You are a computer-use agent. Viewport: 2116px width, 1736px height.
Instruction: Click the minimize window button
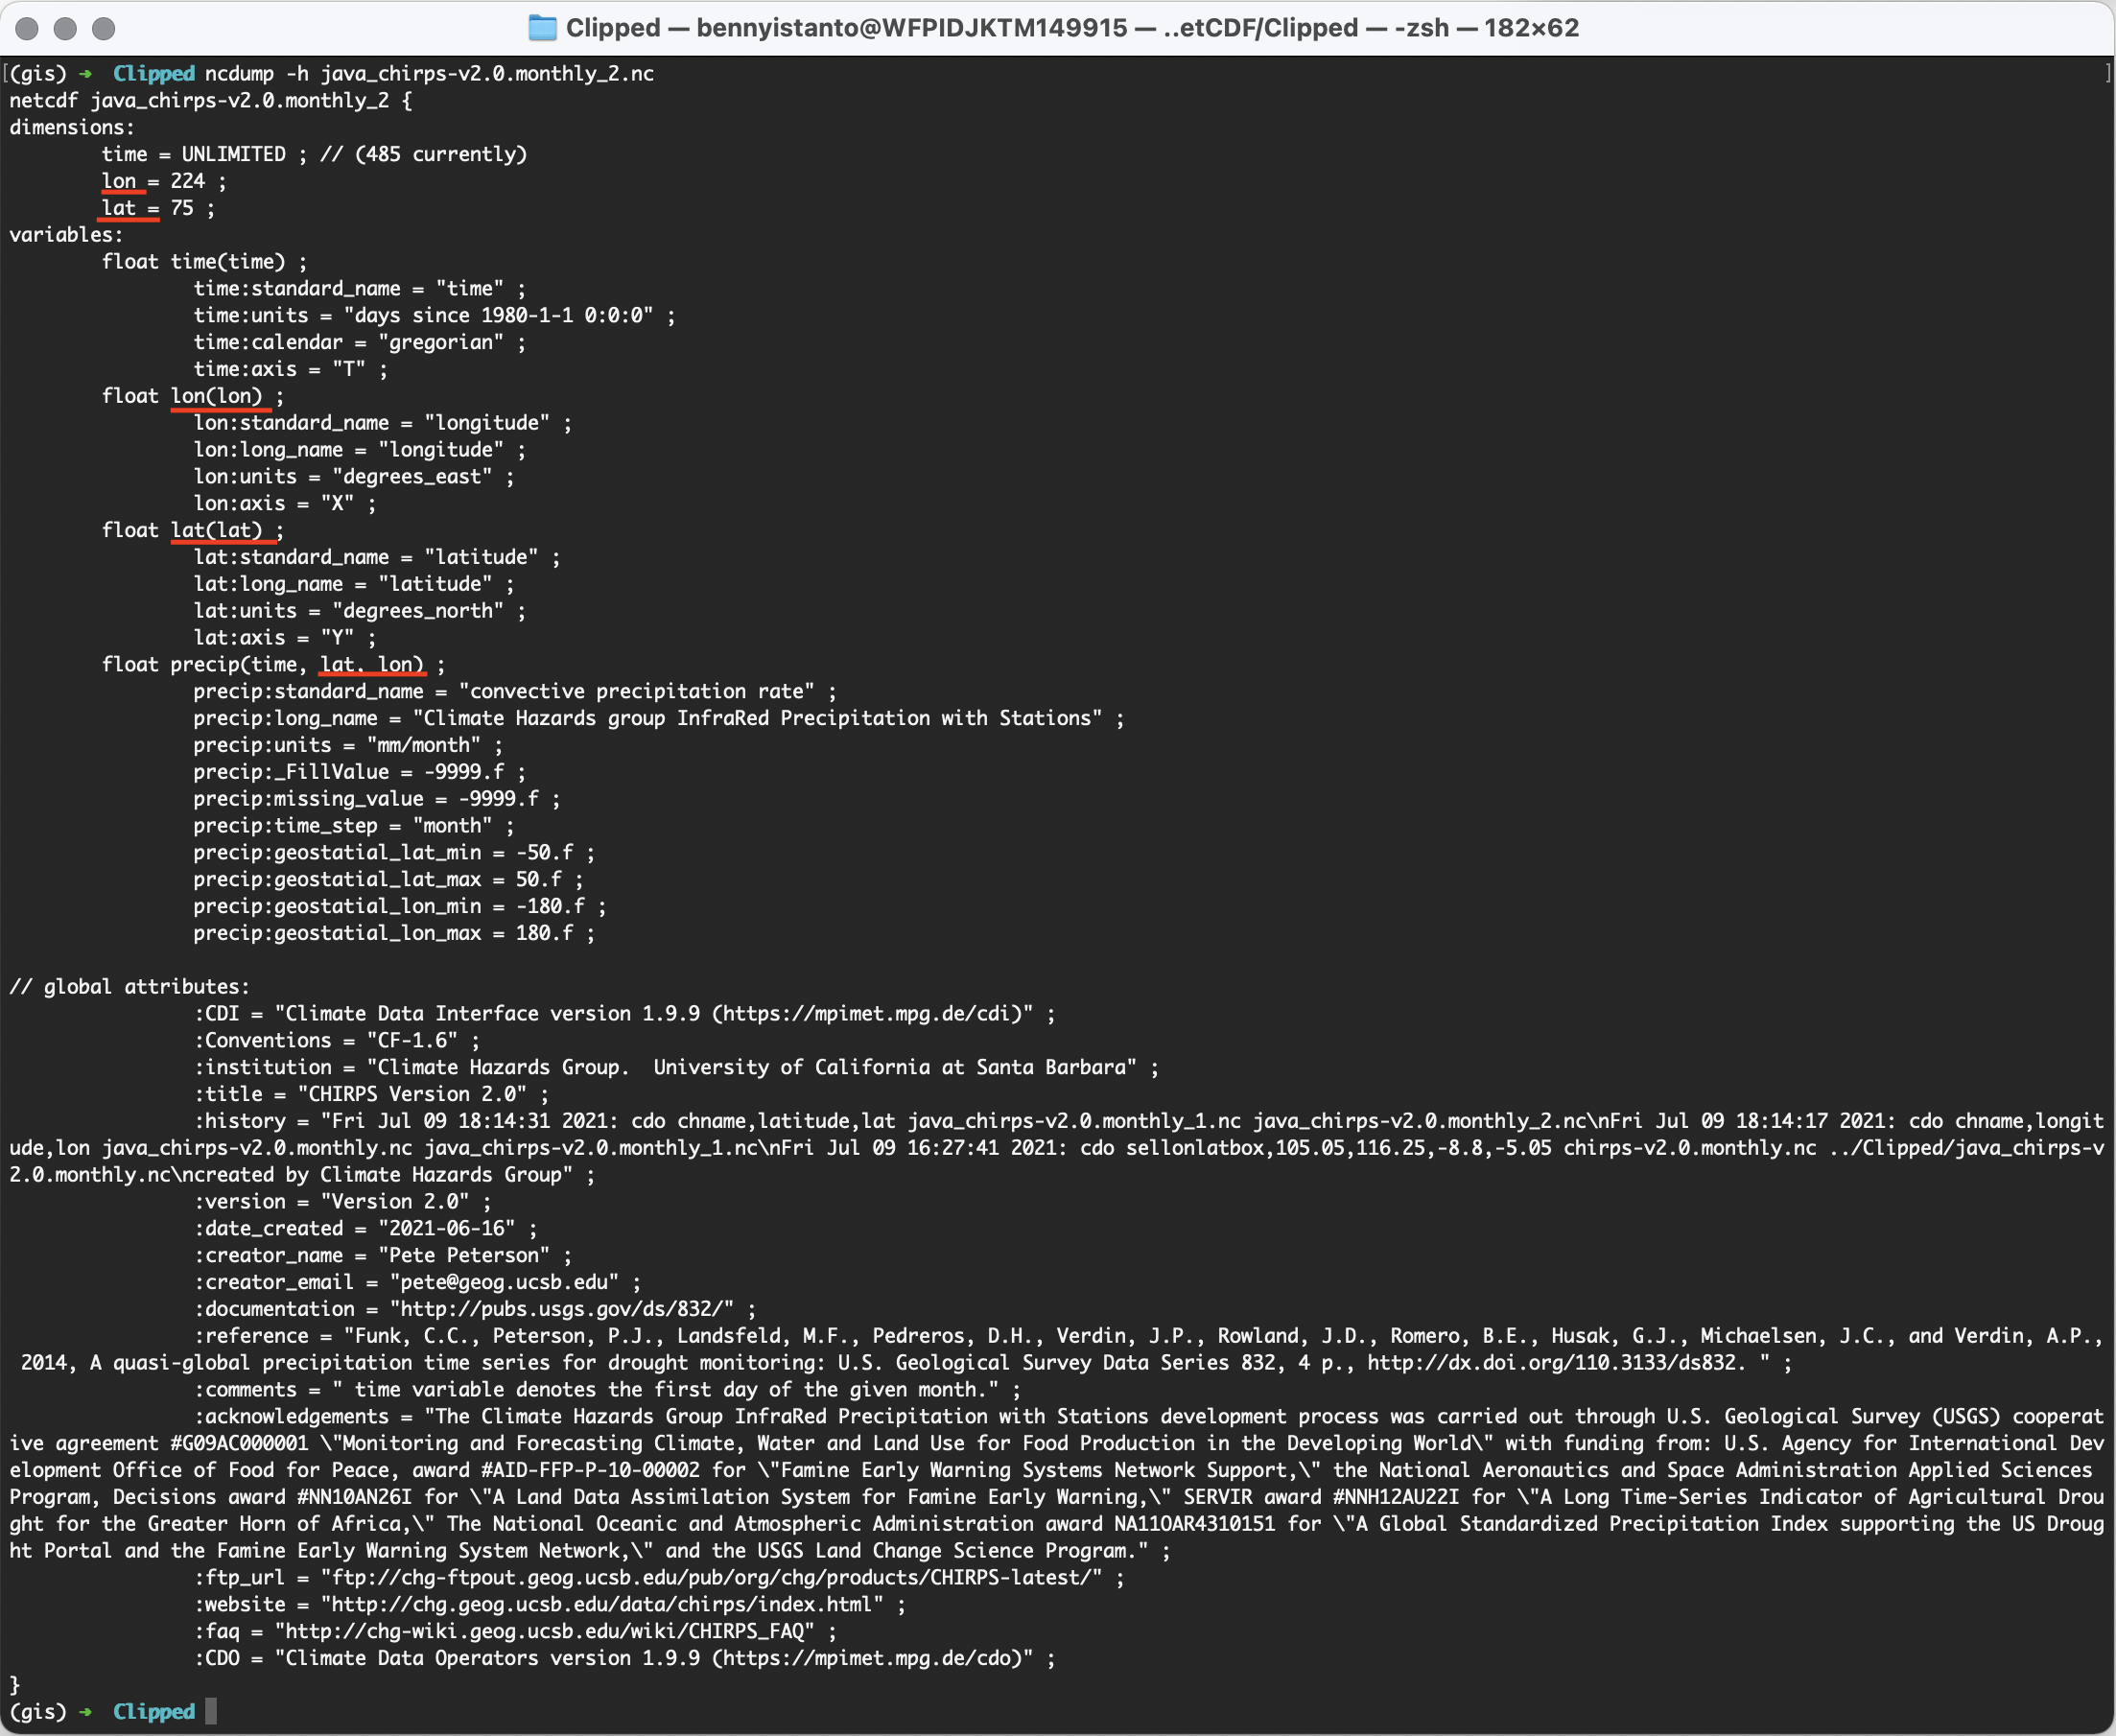tap(65, 28)
